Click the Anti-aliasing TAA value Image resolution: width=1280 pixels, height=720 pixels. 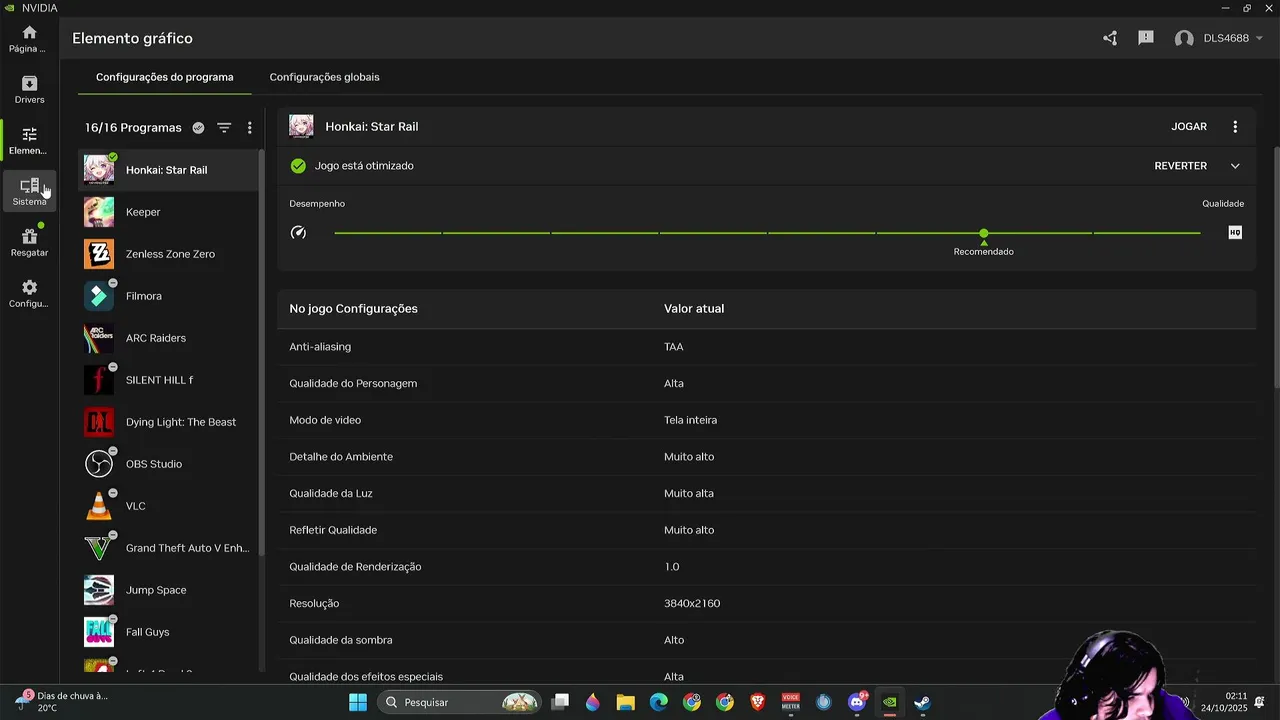[674, 347]
